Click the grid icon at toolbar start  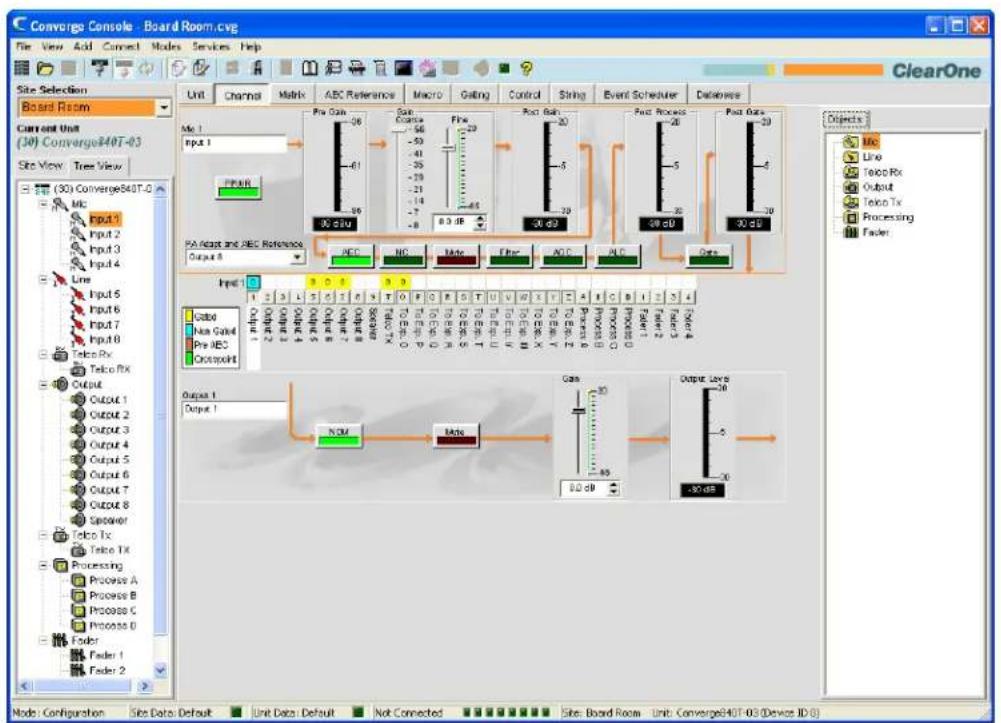click(x=22, y=68)
